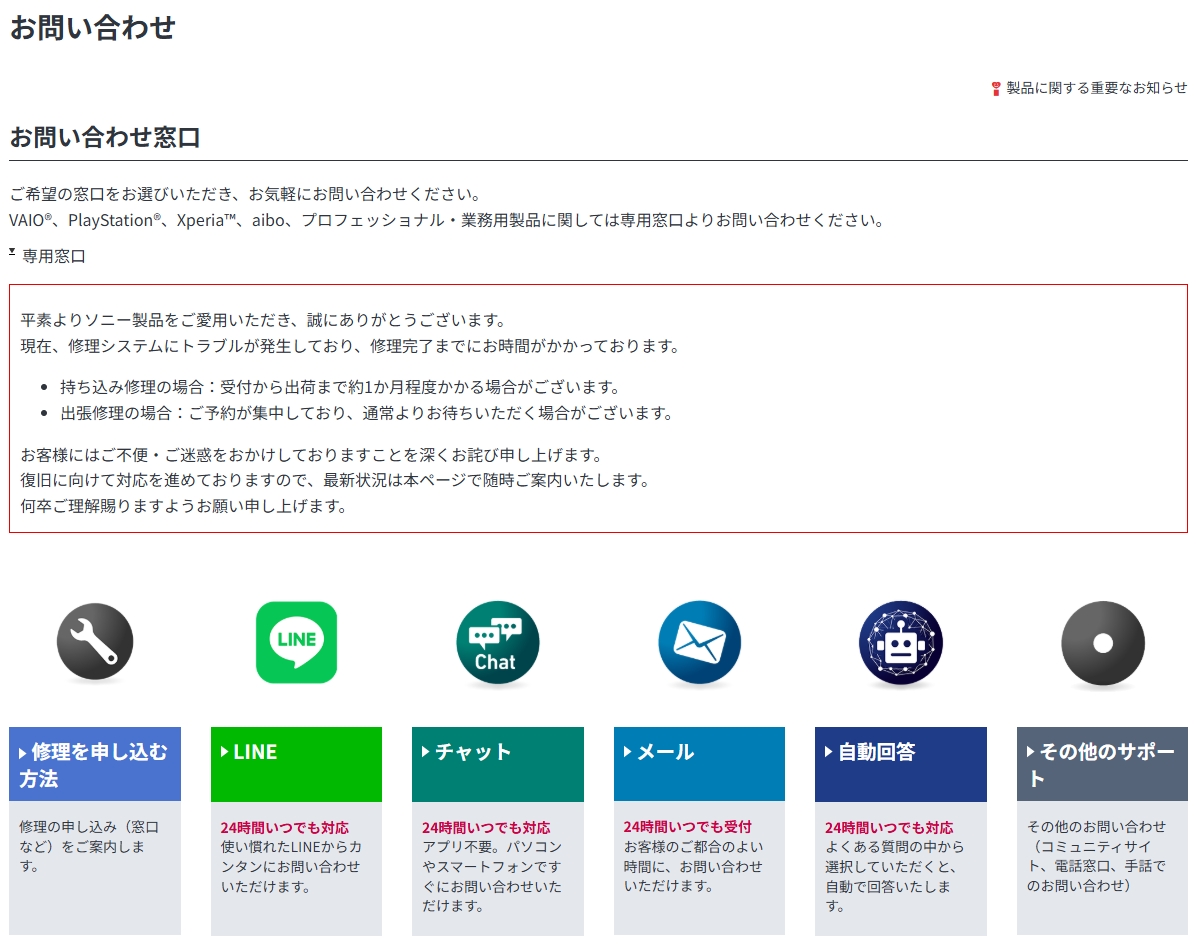Select the 修理を申し込む方法 blue header

[95, 764]
